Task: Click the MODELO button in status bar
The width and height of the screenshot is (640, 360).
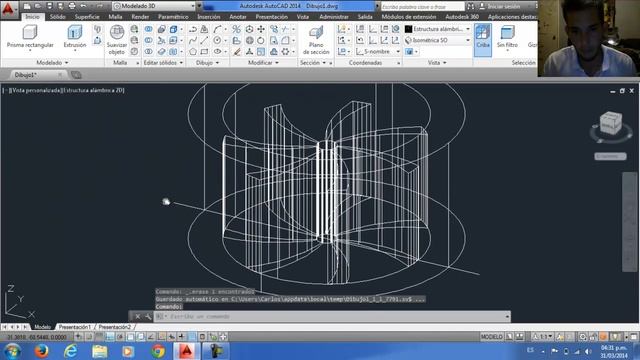Action: point(491,337)
